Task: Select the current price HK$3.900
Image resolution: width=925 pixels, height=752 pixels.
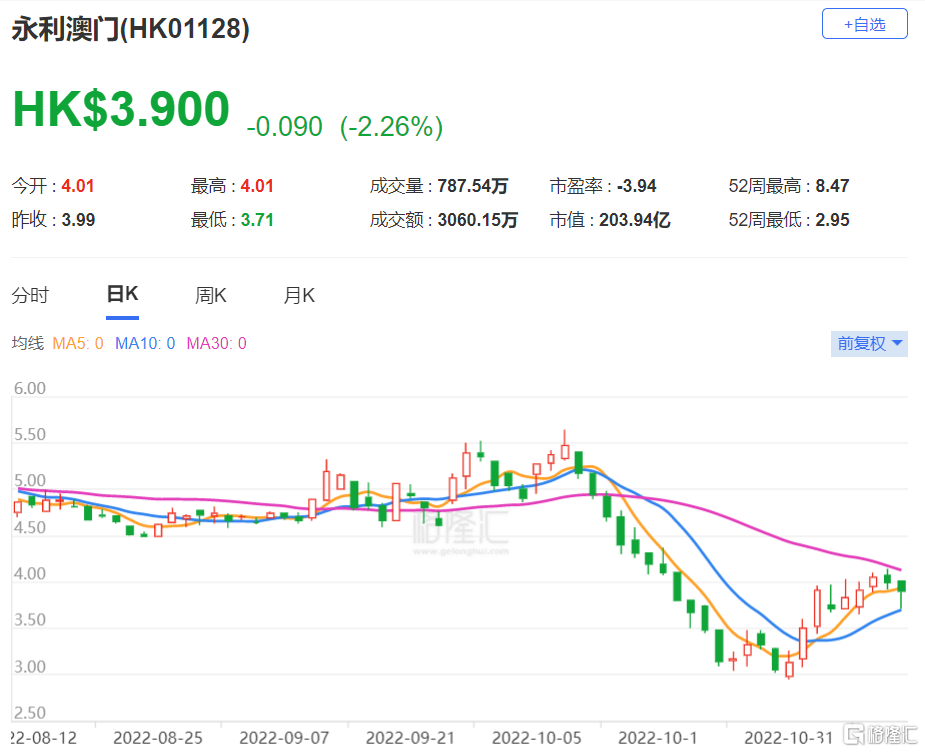Action: [x=119, y=109]
